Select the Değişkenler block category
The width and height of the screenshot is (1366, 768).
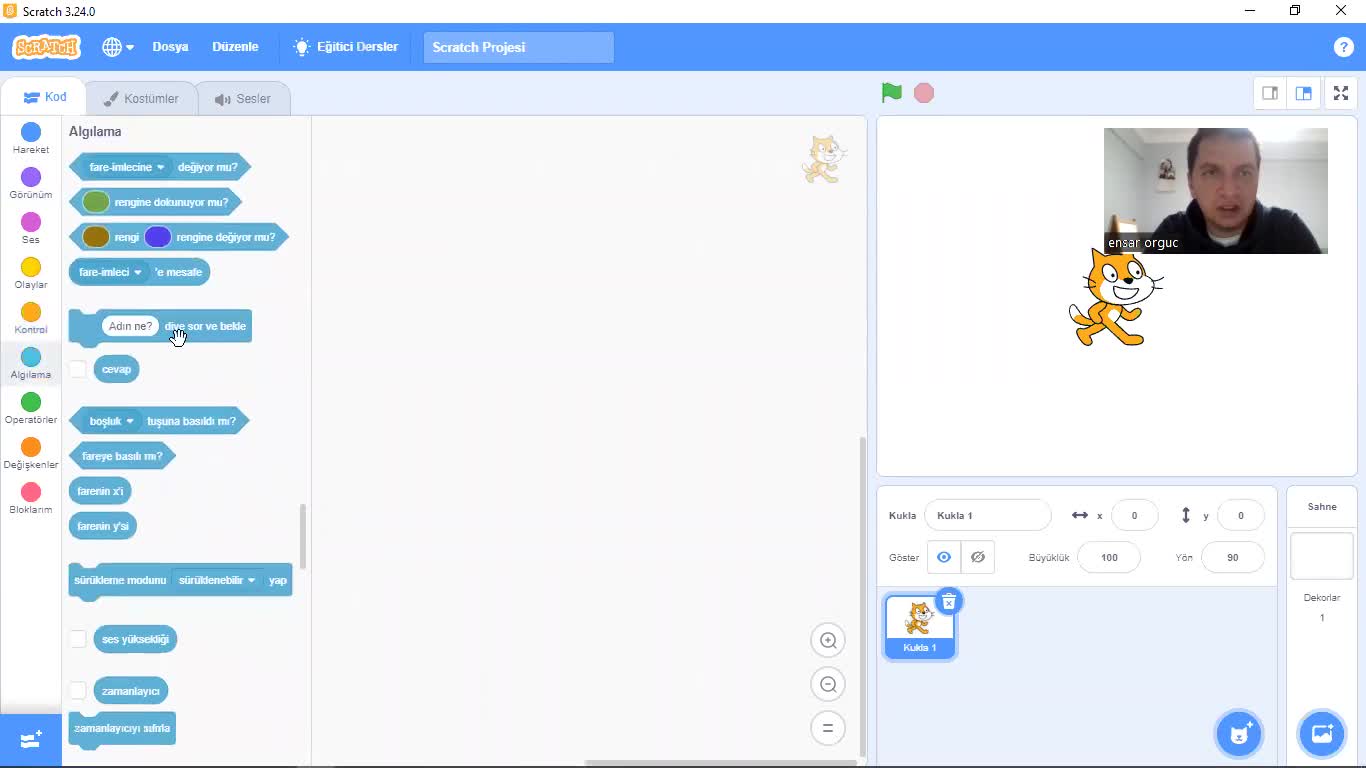[x=31, y=453]
